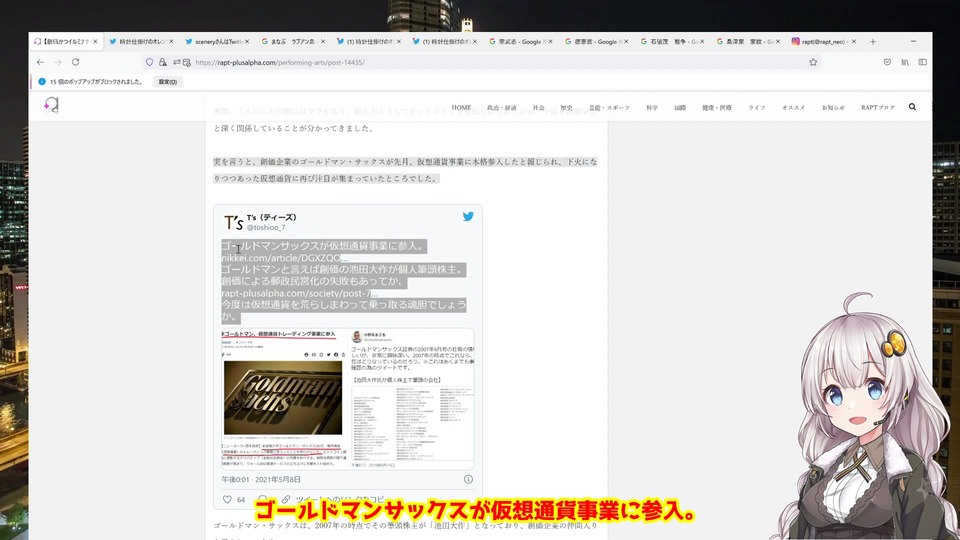Toggle the sidebar icon in toolbar
The width and height of the screenshot is (960, 540).
pos(923,62)
